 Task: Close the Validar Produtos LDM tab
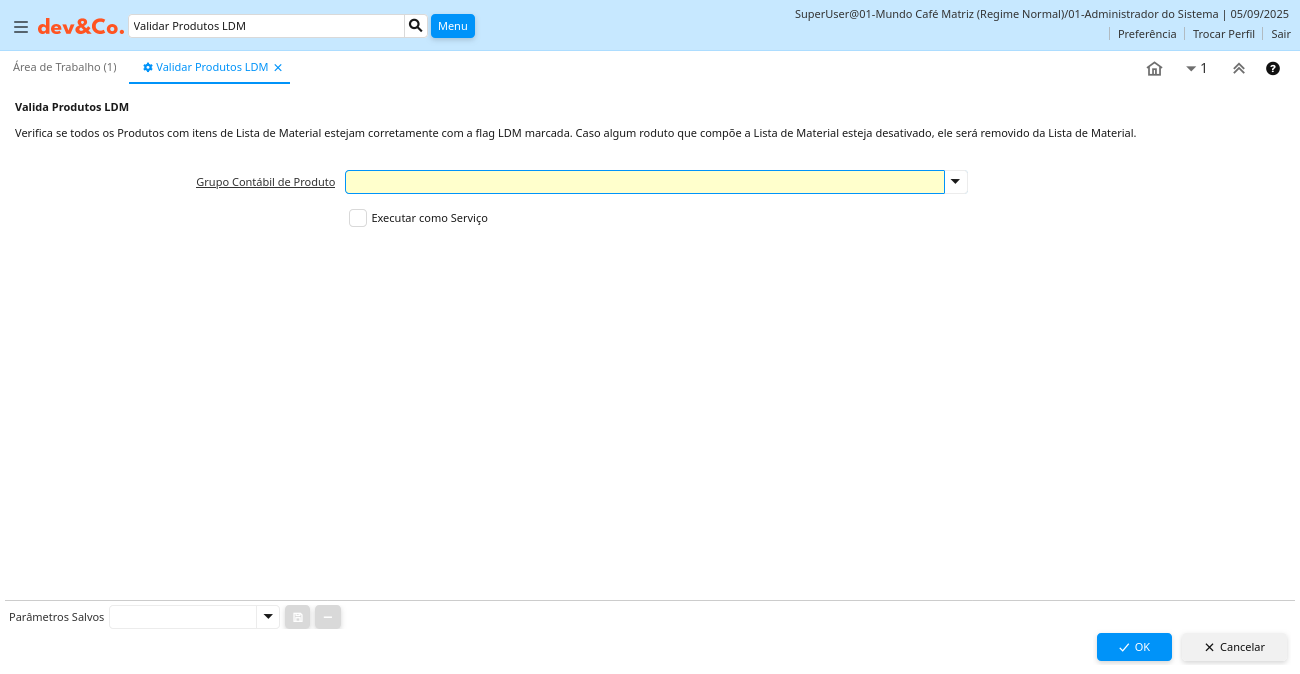coord(278,68)
